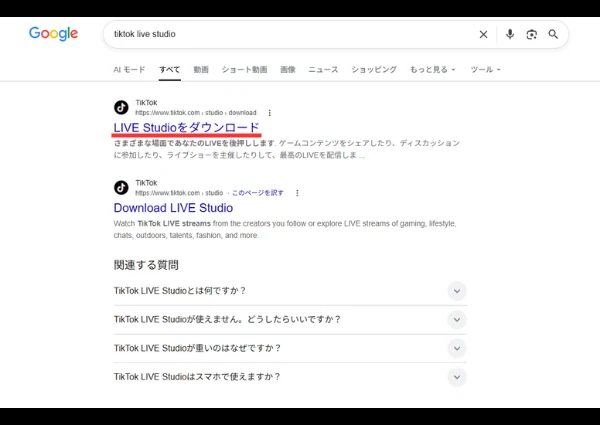Screen dimensions: 600x425
Task: Open the ニュース tab
Action: (x=323, y=70)
